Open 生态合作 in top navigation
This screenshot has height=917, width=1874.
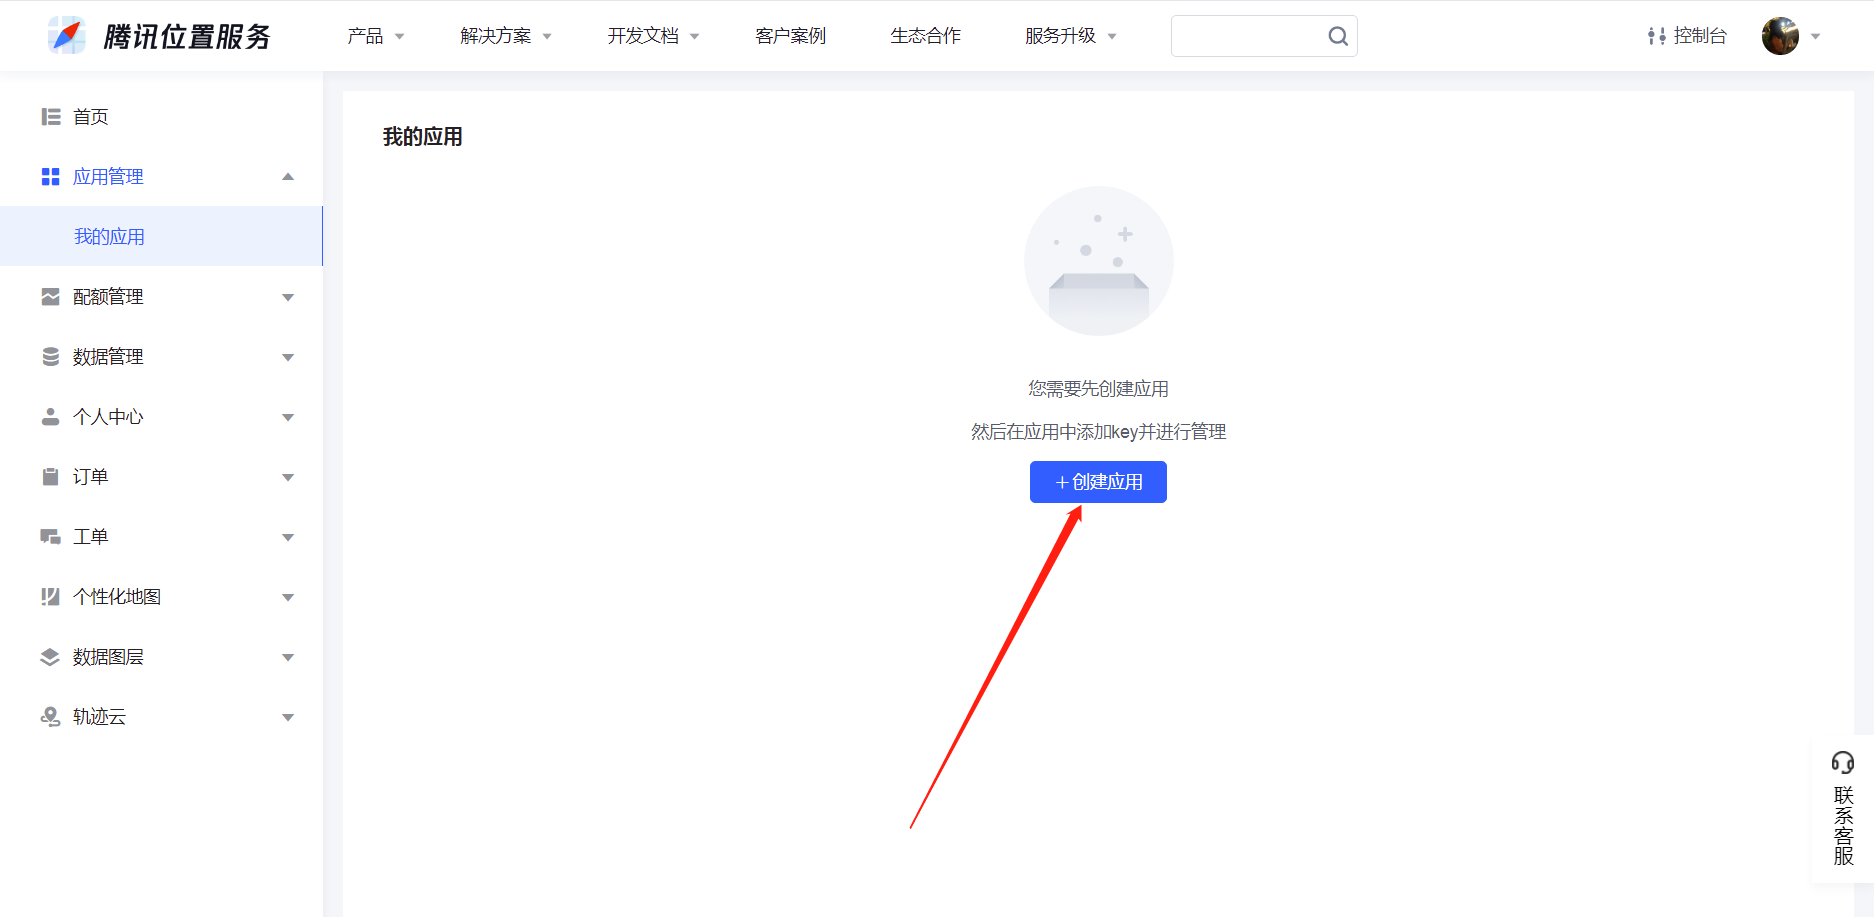pyautogui.click(x=925, y=36)
